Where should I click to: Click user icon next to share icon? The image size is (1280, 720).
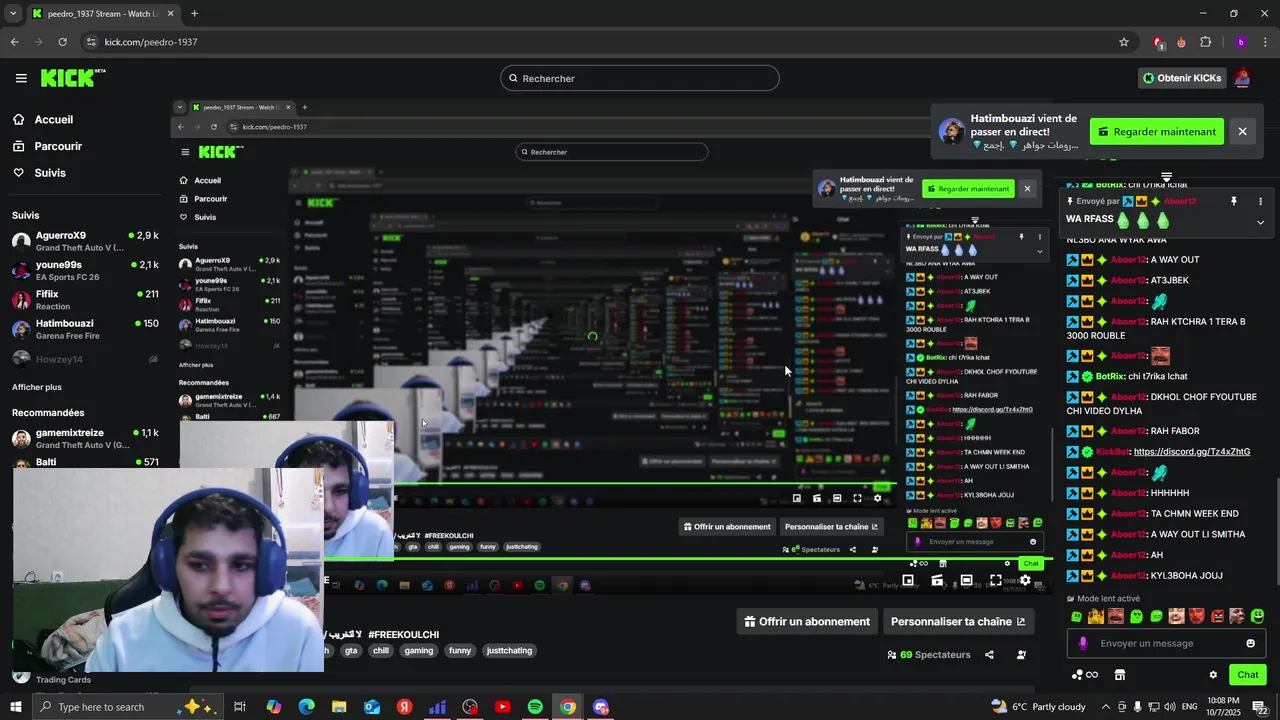[x=1021, y=655]
